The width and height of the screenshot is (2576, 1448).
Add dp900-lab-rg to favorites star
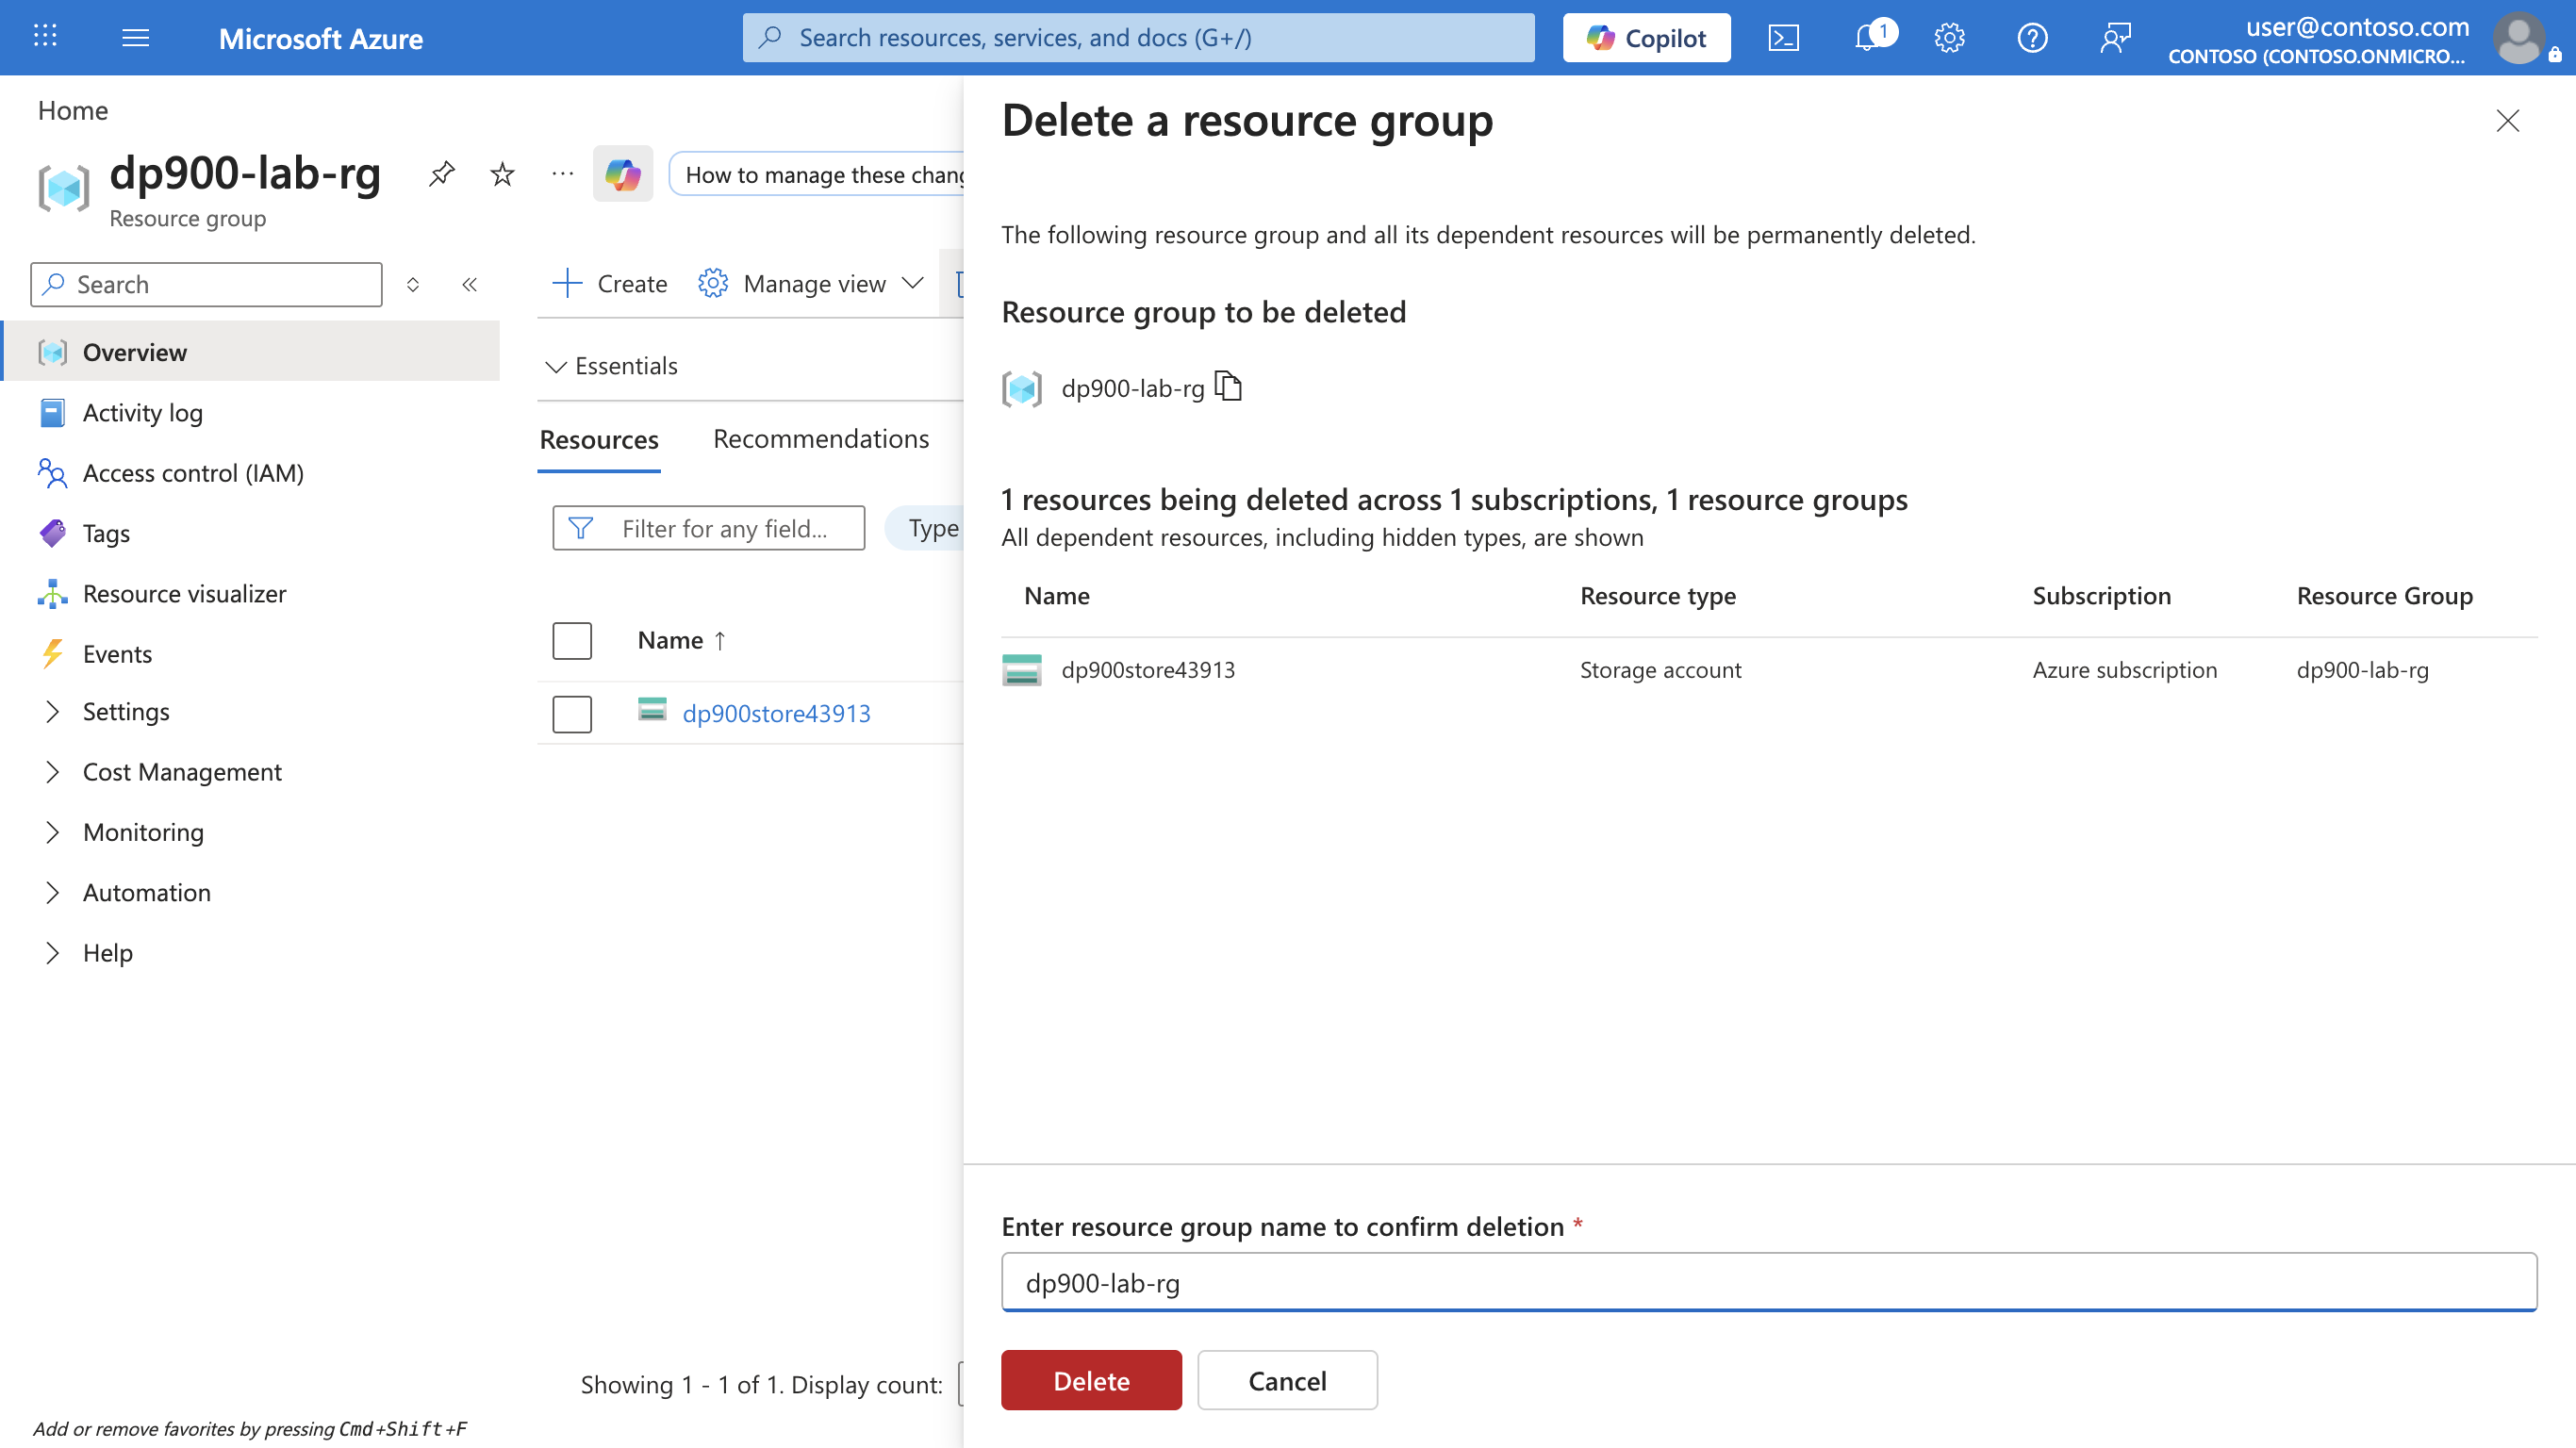(502, 174)
